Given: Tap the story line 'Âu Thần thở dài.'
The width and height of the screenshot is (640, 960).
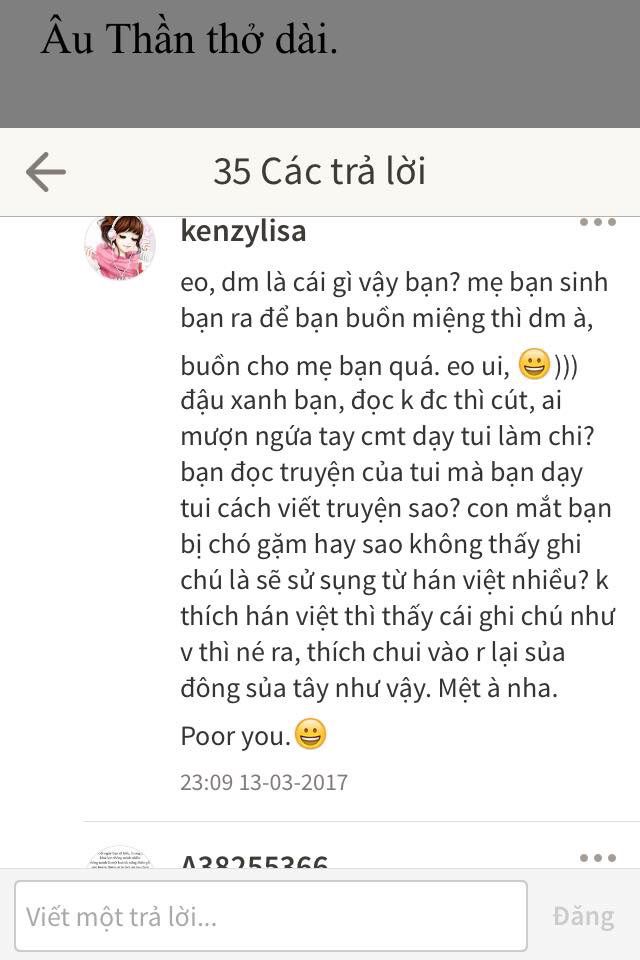Looking at the screenshot, I should pyautogui.click(x=189, y=39).
